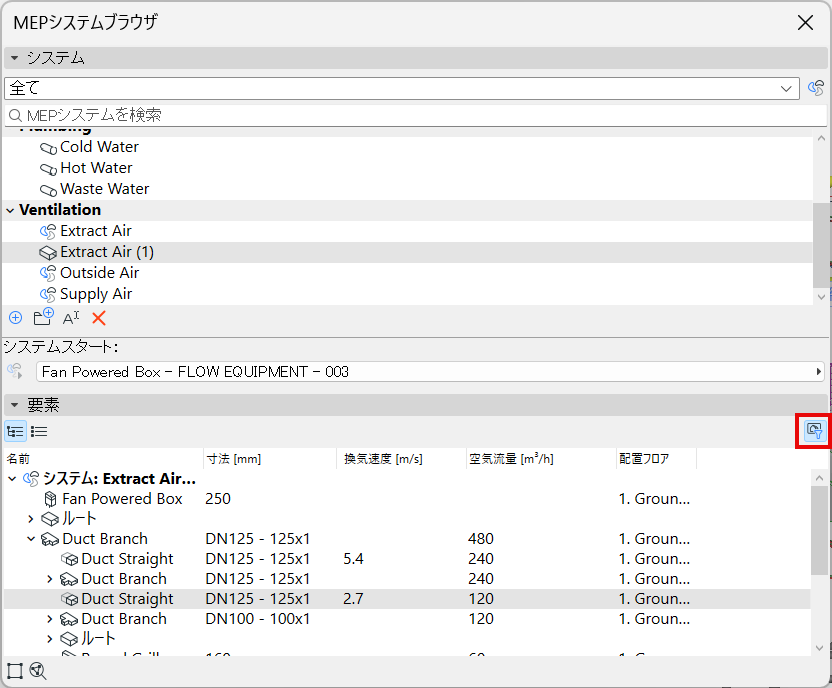Collapse the システム panel section
Viewport: 832px width, 688px height.
[14, 57]
